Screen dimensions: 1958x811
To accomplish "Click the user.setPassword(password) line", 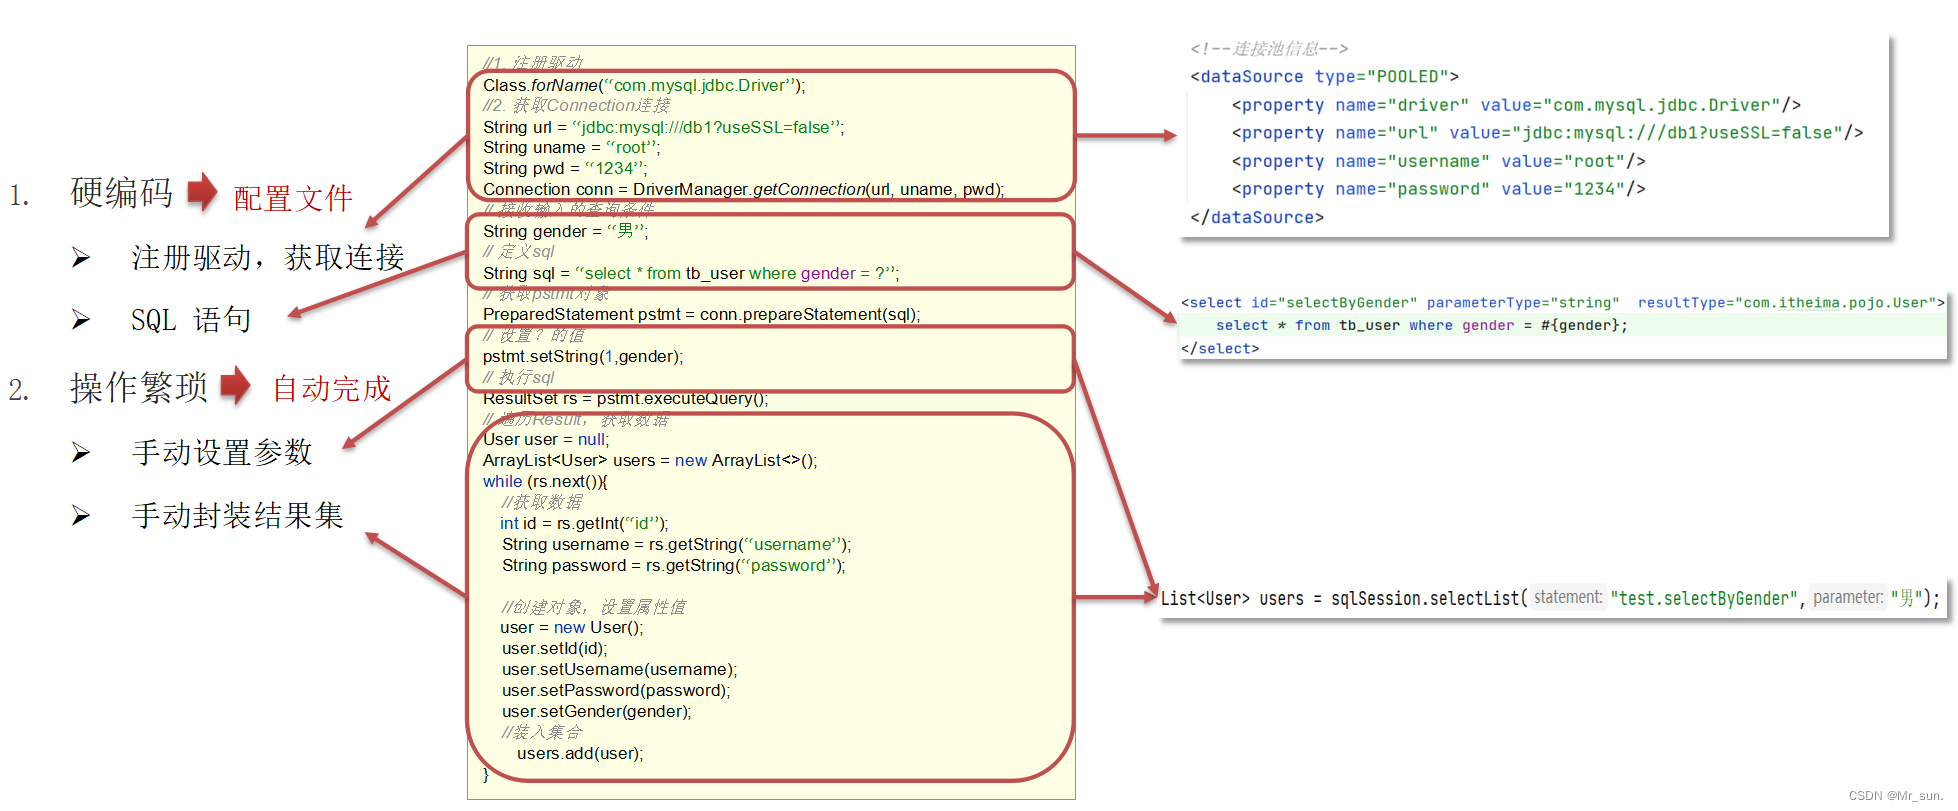I will tap(616, 690).
